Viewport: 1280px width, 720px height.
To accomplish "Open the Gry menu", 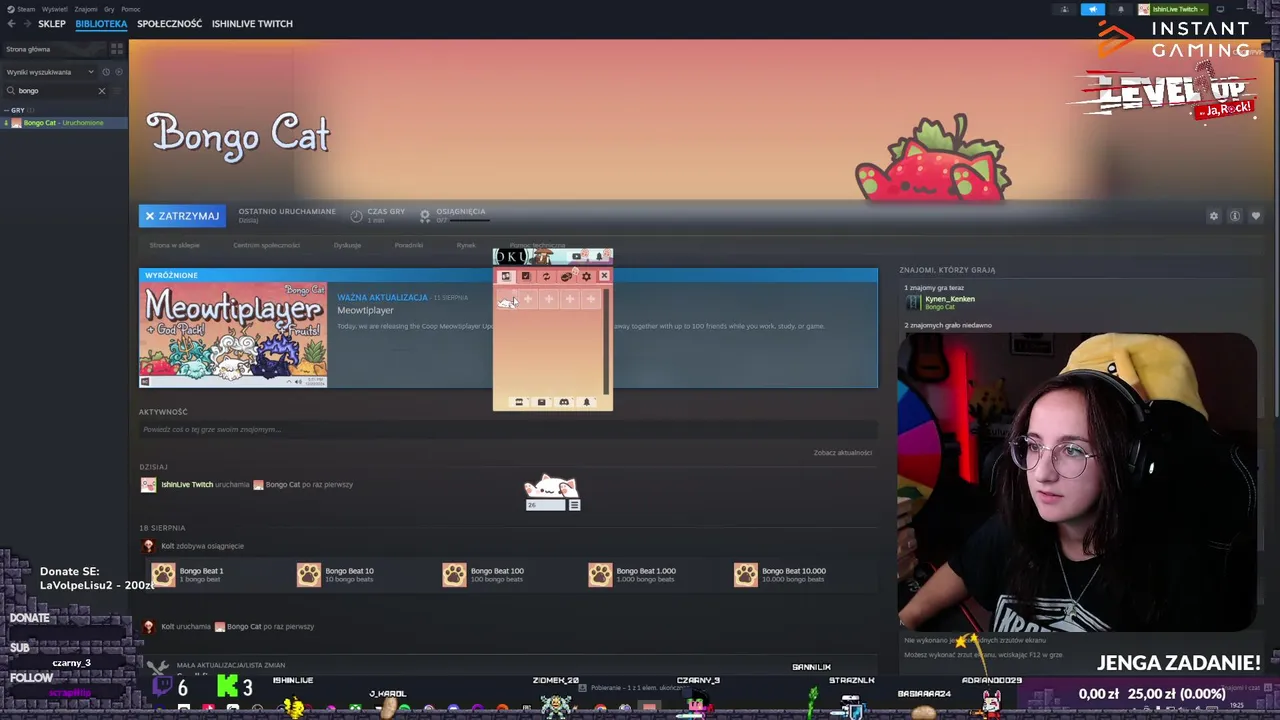I will 109,9.
